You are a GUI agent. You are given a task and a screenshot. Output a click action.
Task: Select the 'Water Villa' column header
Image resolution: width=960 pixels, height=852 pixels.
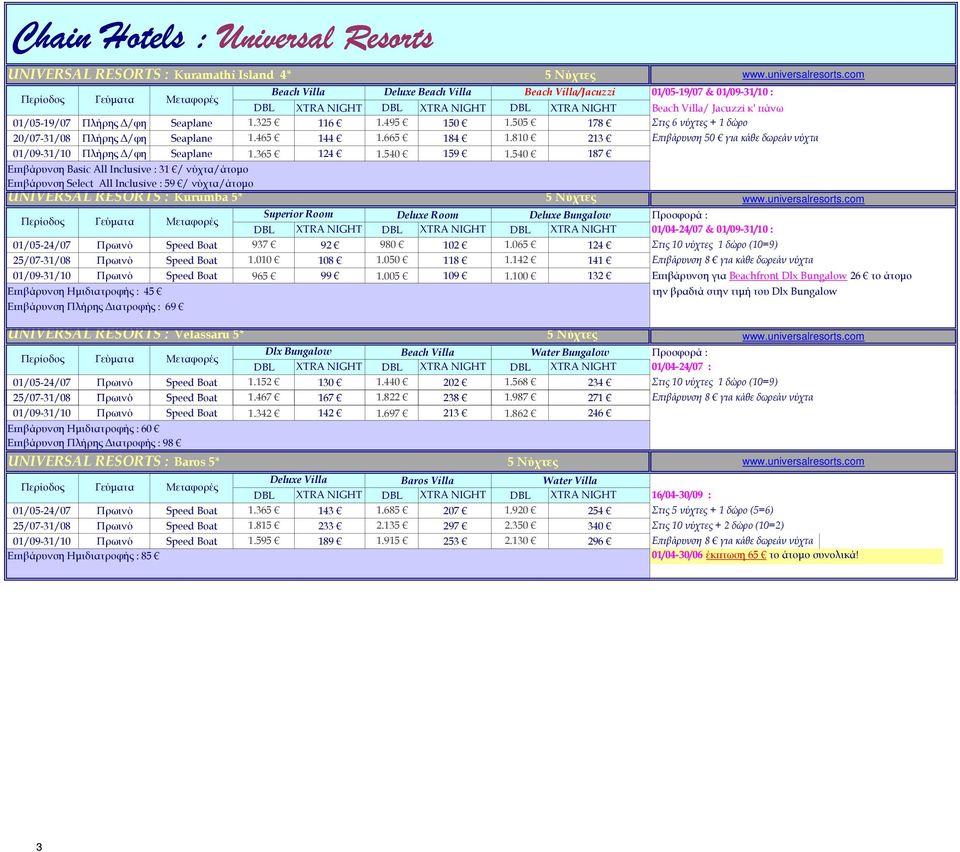click(569, 480)
